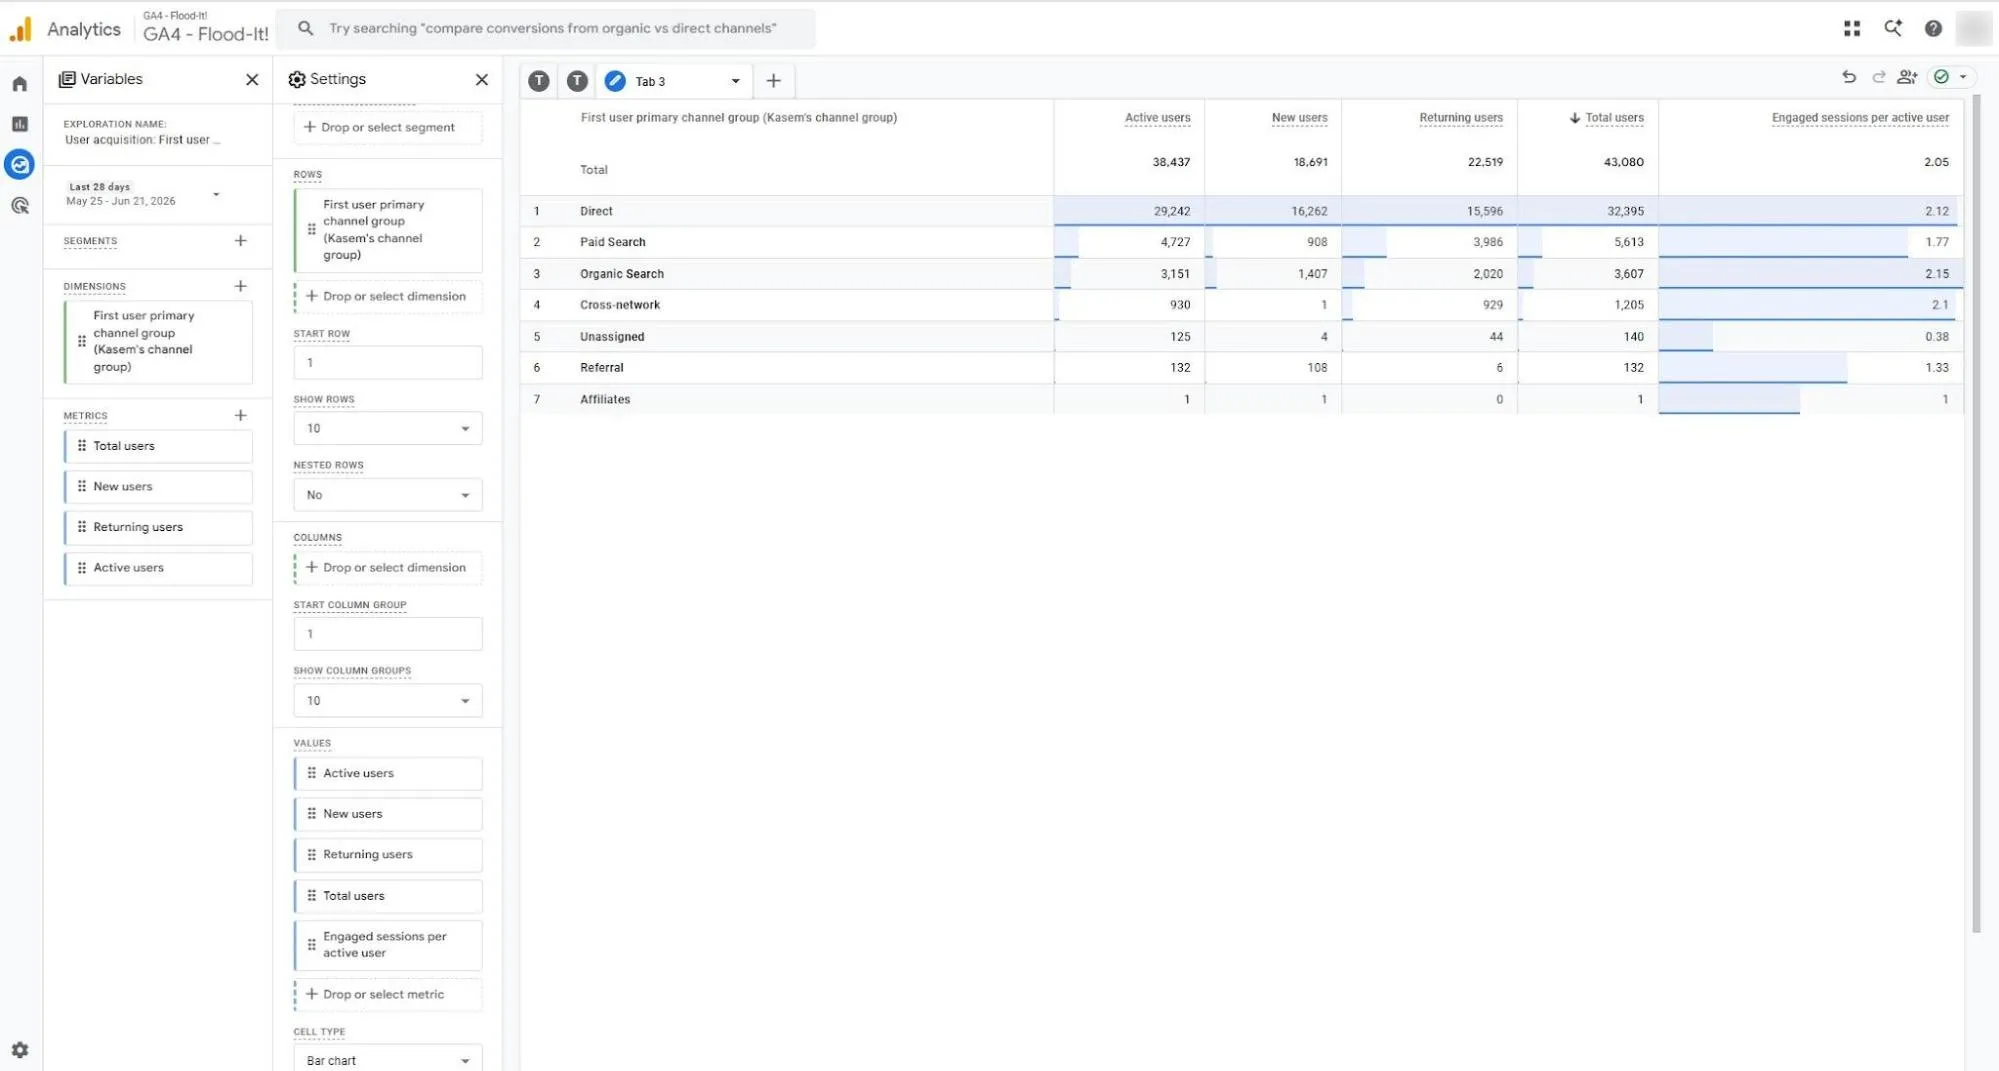The width and height of the screenshot is (1999, 1071).
Task: Open Admin gear icon at bottom left
Action: [x=20, y=1050]
